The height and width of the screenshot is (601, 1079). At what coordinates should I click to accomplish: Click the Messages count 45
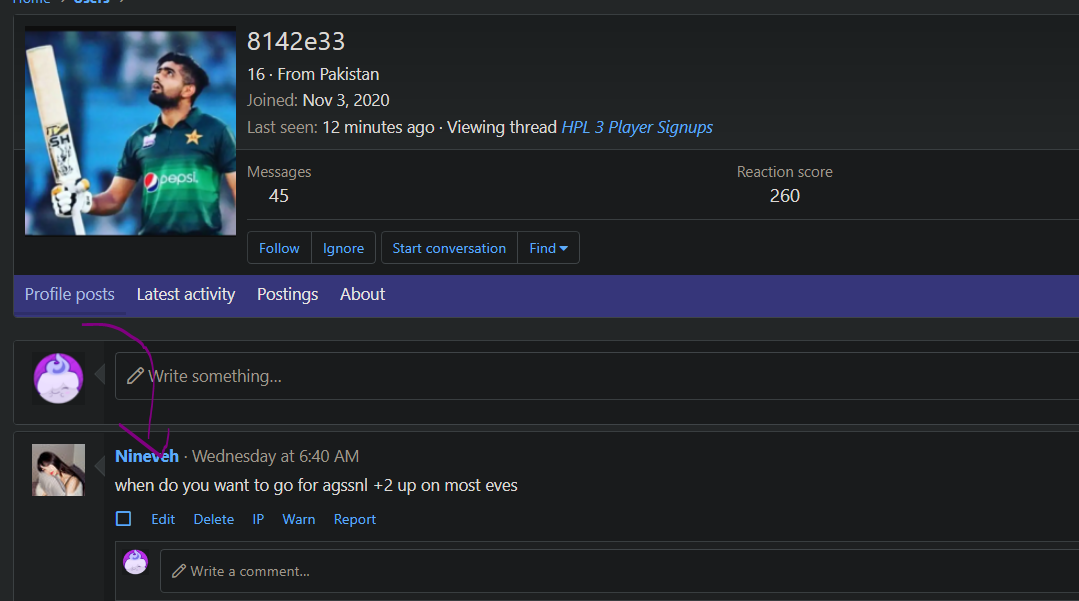pos(279,196)
